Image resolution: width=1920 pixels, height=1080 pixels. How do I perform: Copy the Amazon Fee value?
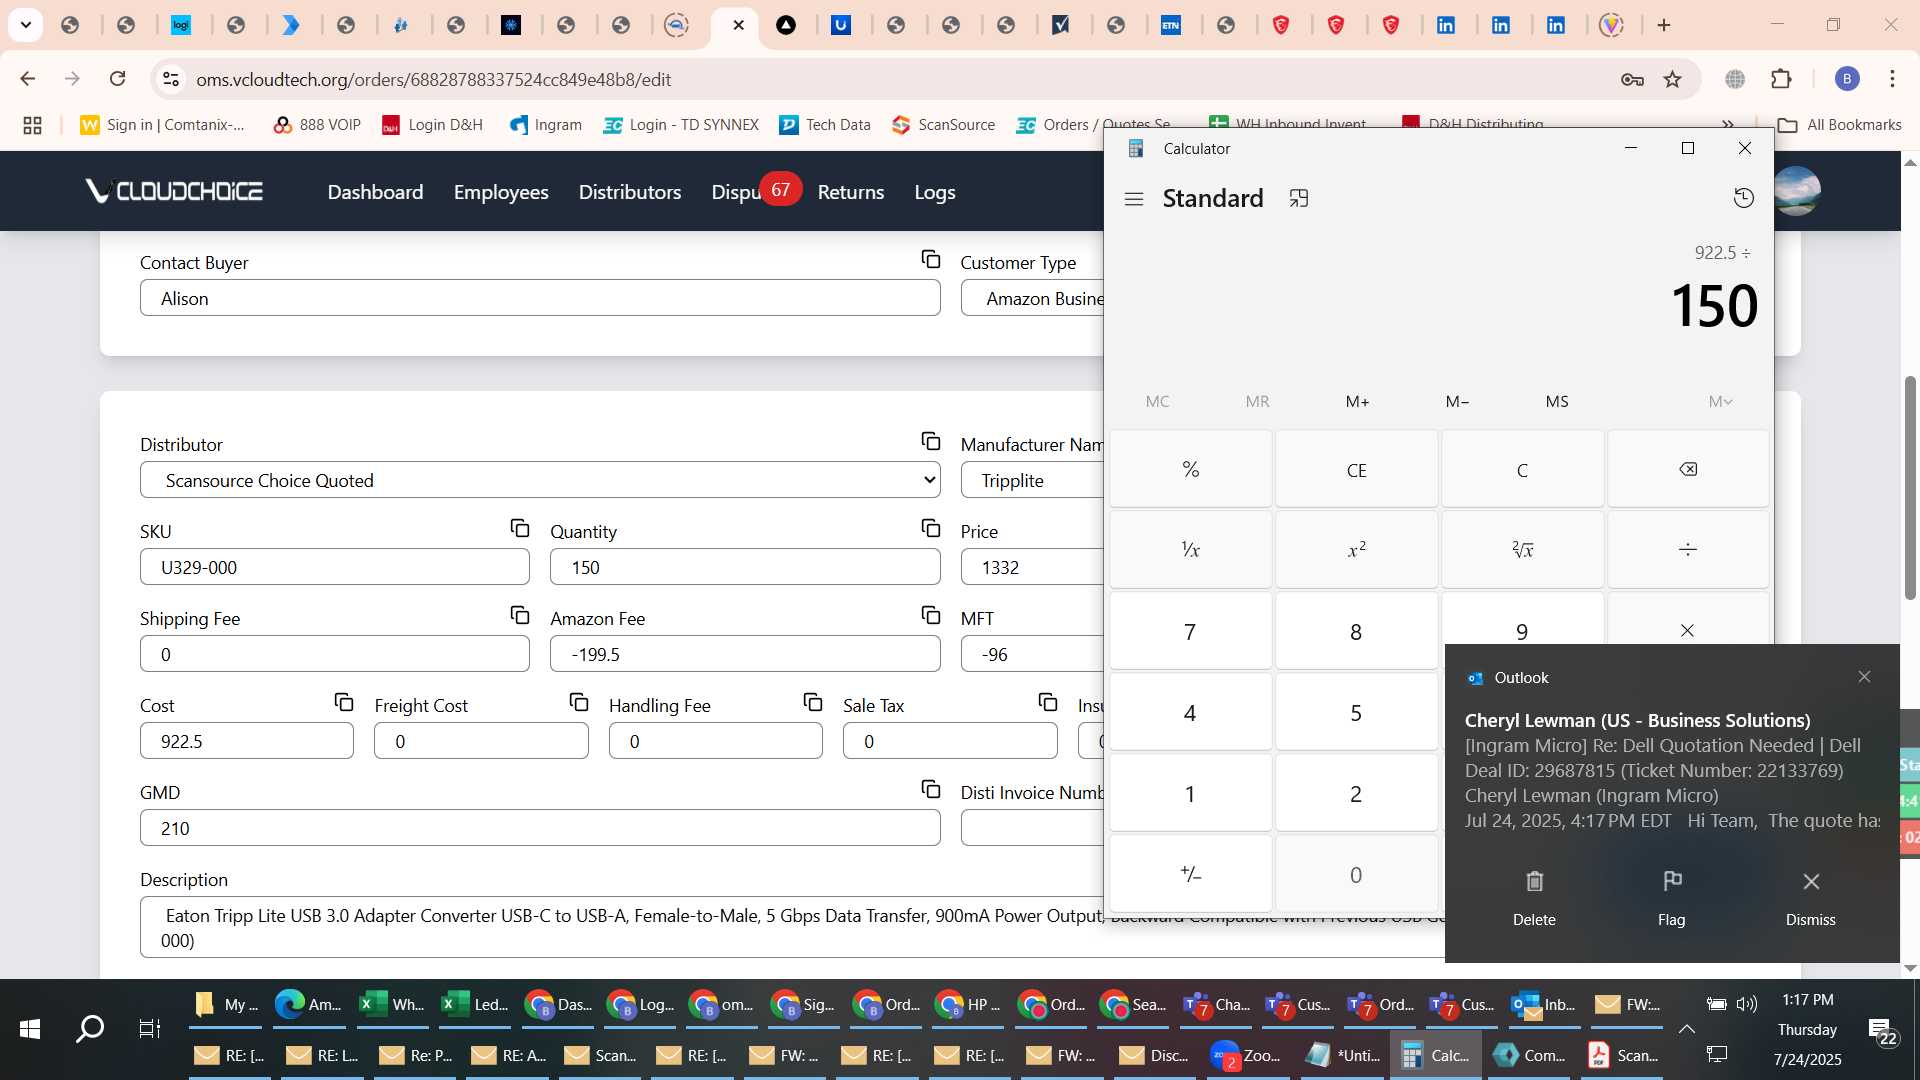[931, 615]
